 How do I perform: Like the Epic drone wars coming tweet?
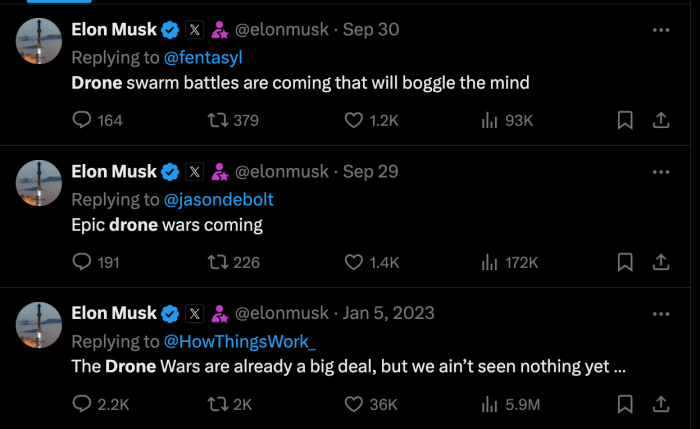(x=353, y=262)
